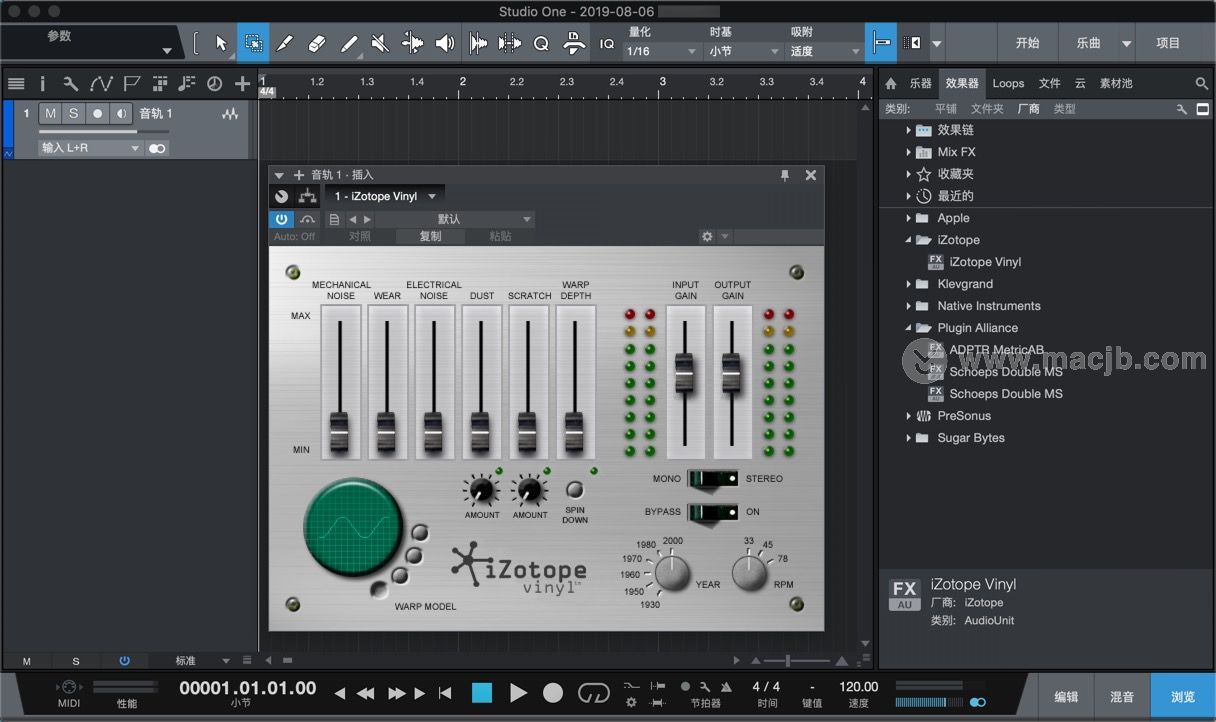
Task: Flip the BYPASS/ON switch
Action: [x=713, y=512]
